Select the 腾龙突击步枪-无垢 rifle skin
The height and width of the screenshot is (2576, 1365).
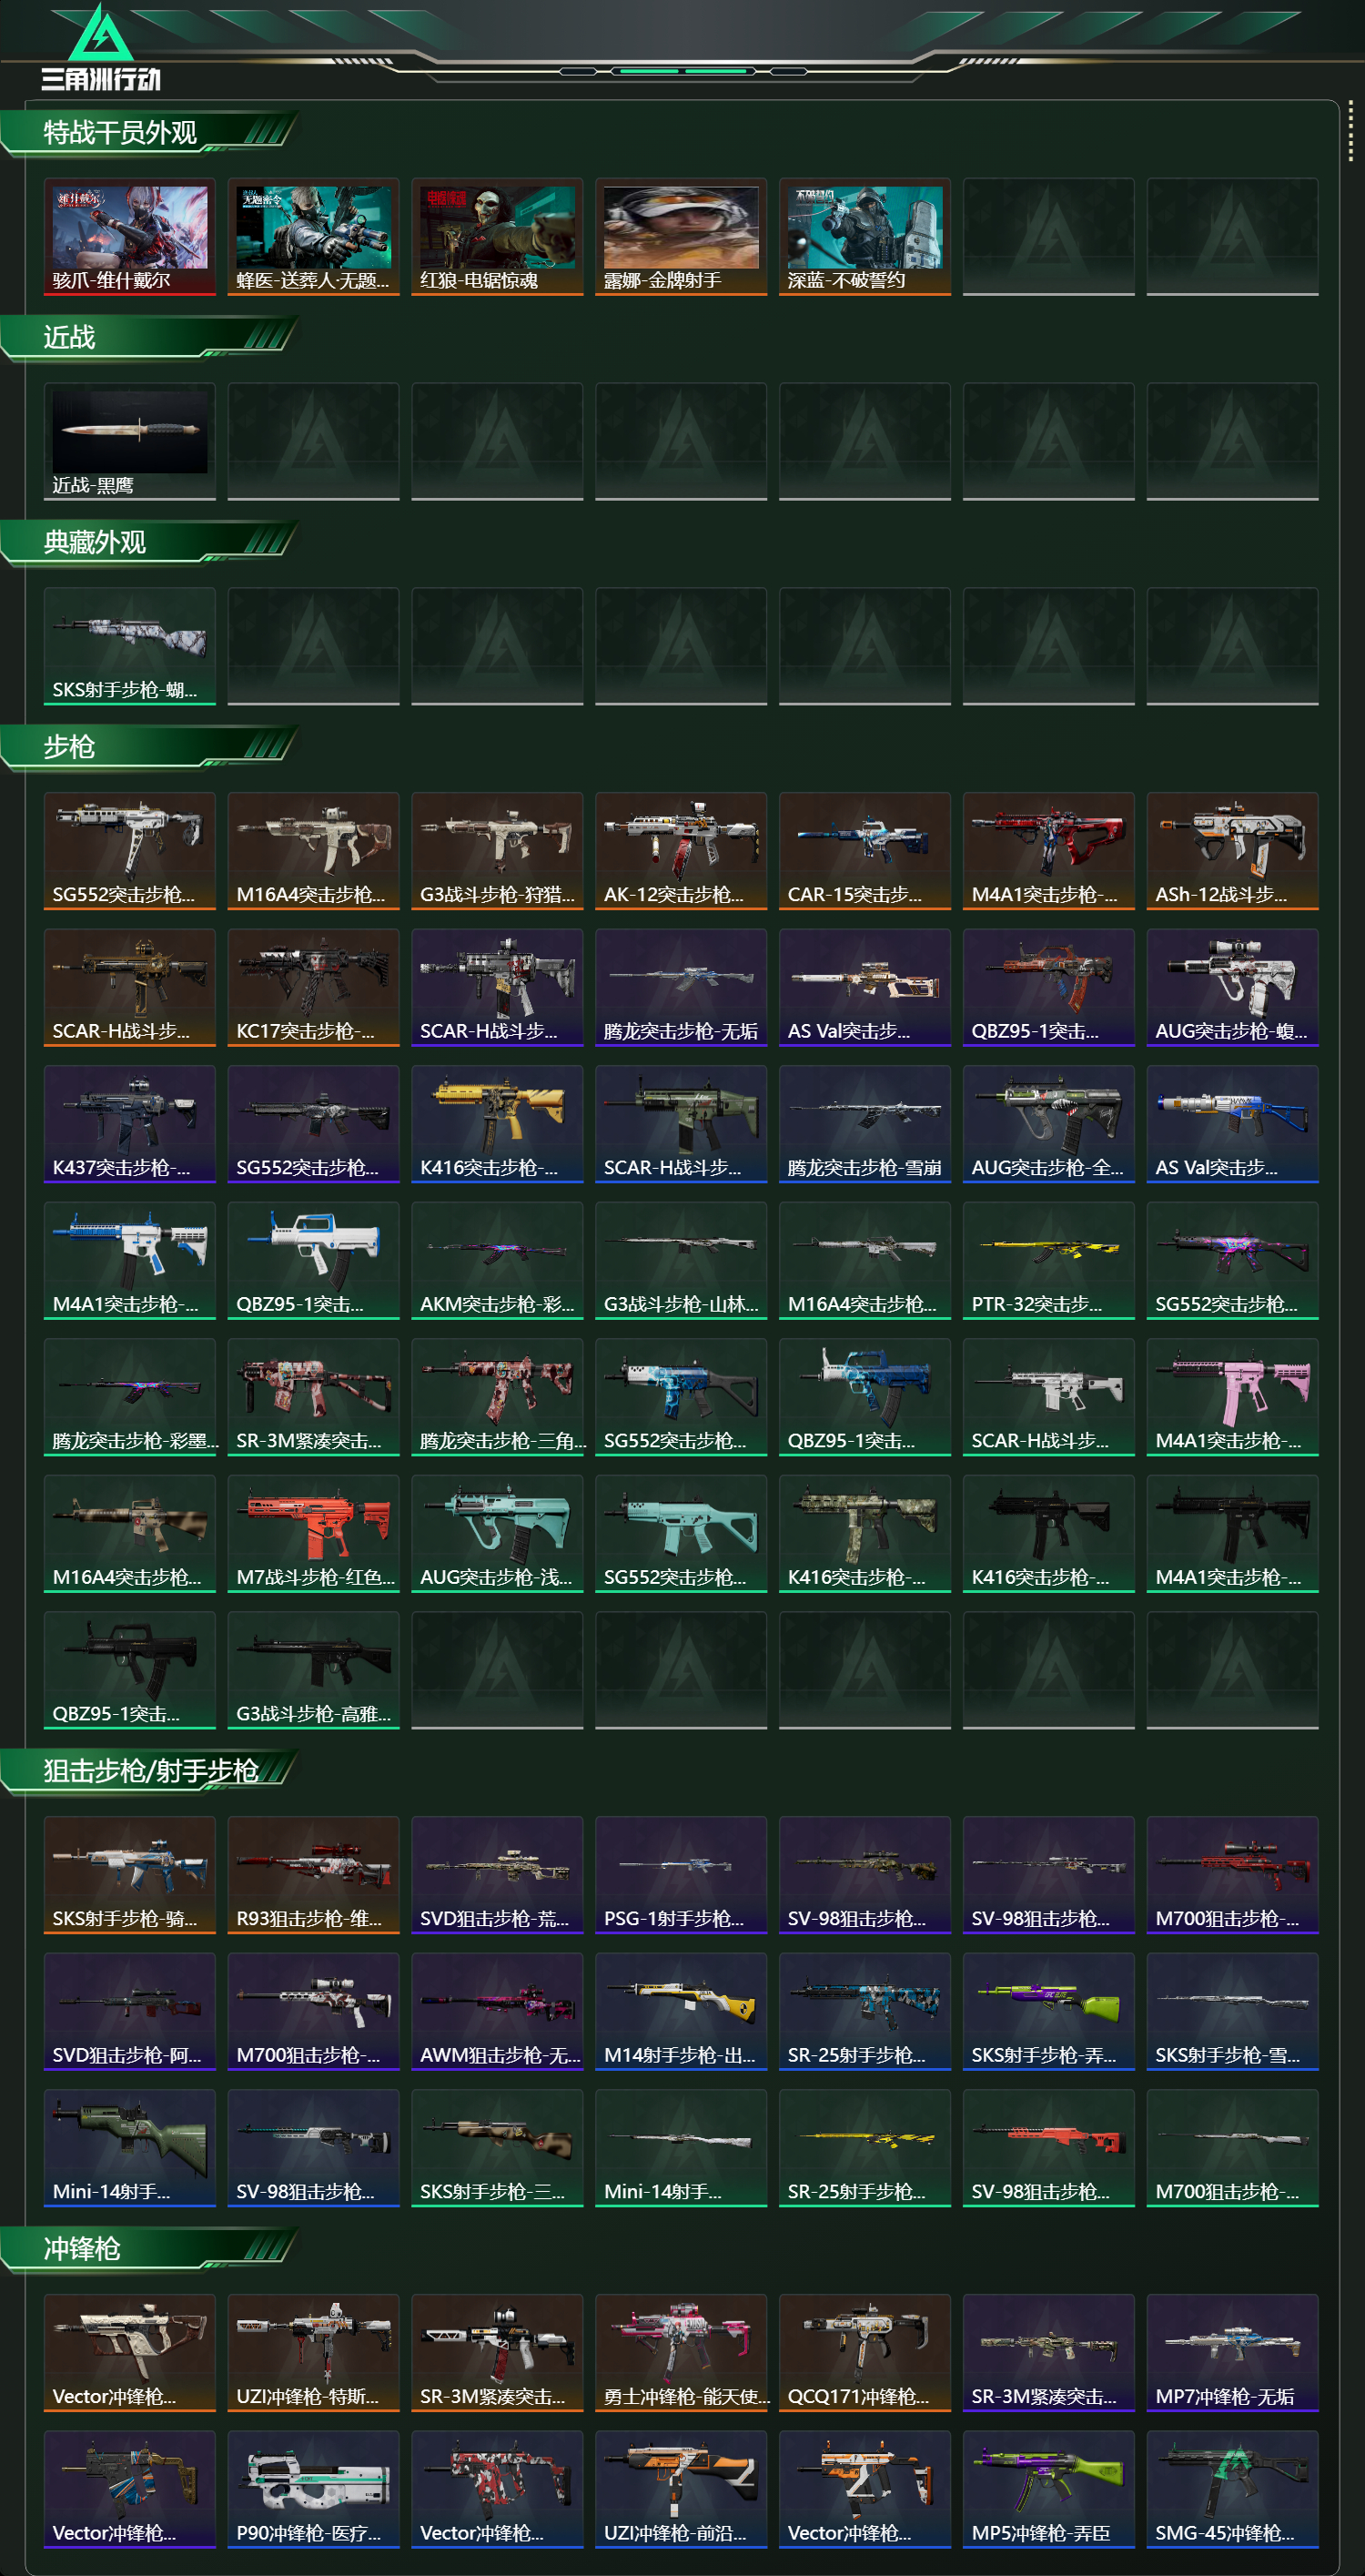click(681, 988)
